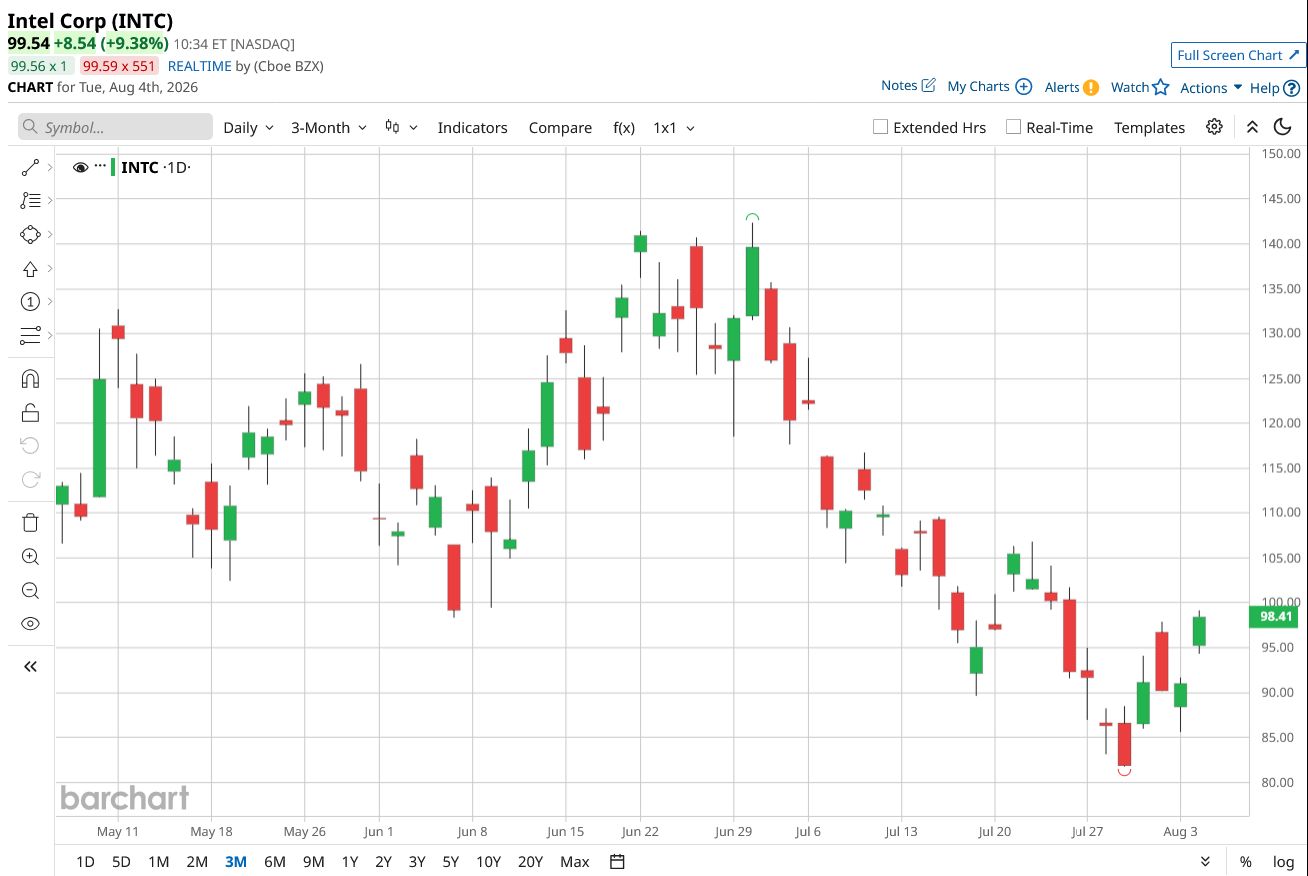Image resolution: width=1308 pixels, height=876 pixels.
Task: Open the candlestick chart type dropdown
Action: tap(401, 127)
